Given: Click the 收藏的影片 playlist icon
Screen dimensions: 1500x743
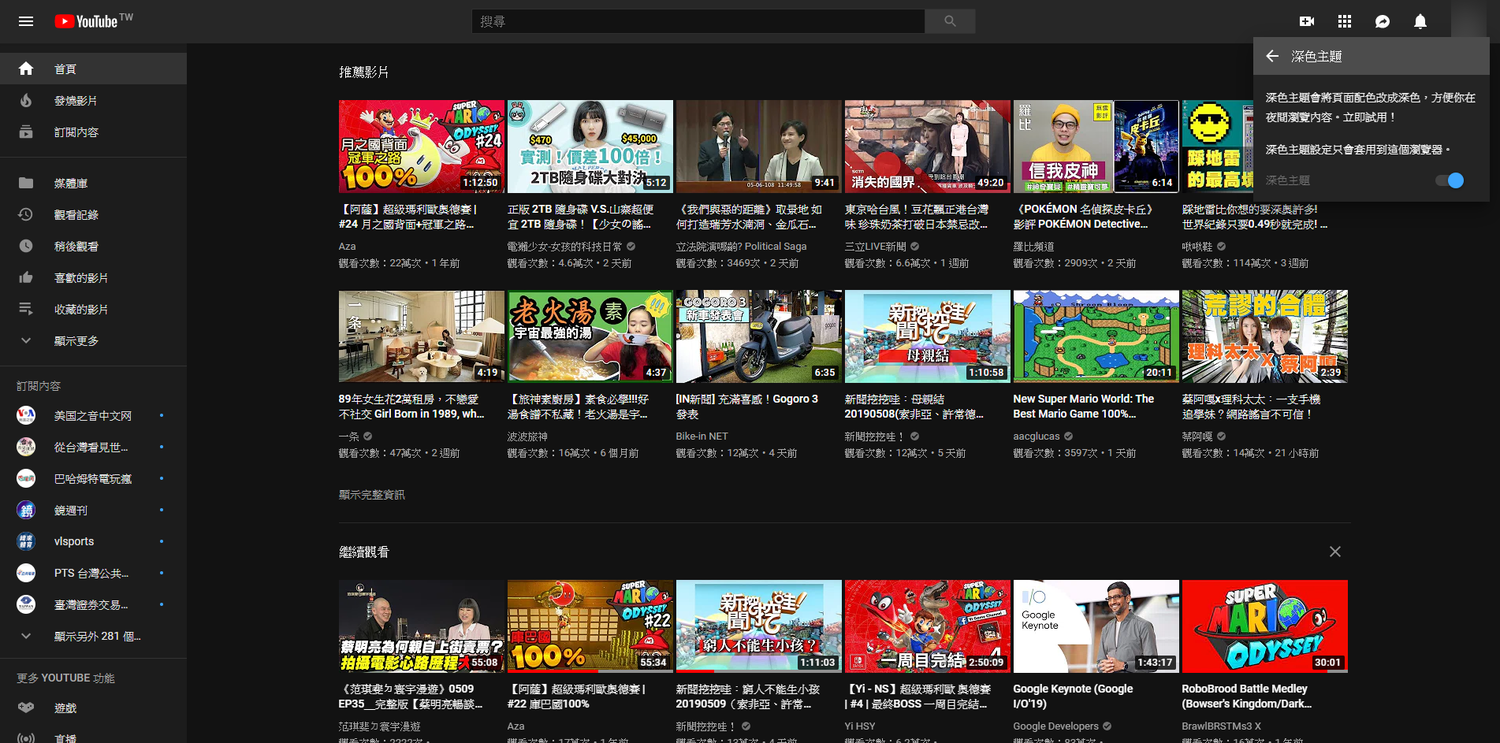Looking at the screenshot, I should pos(26,309).
